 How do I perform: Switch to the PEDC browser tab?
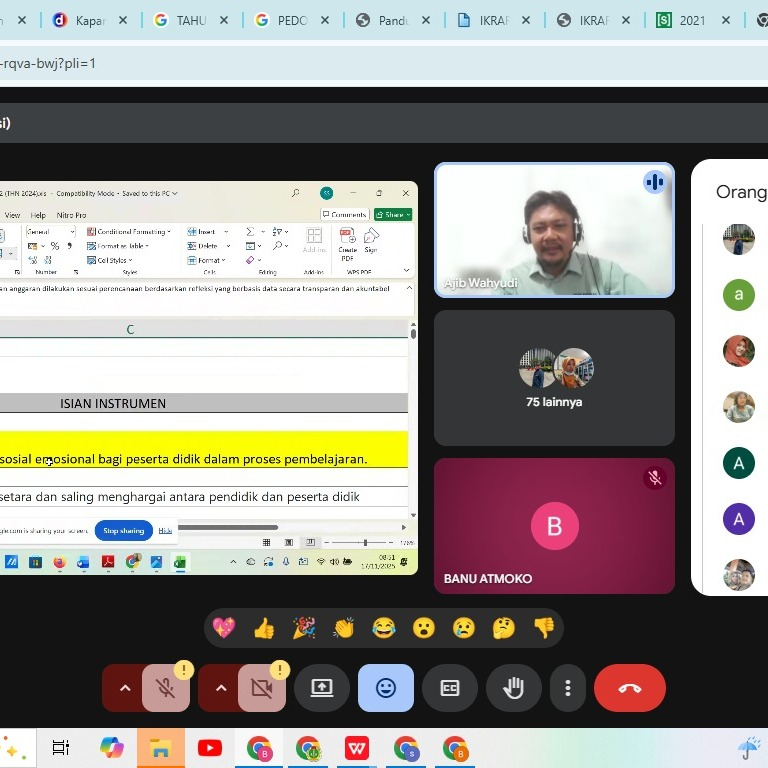coord(290,20)
